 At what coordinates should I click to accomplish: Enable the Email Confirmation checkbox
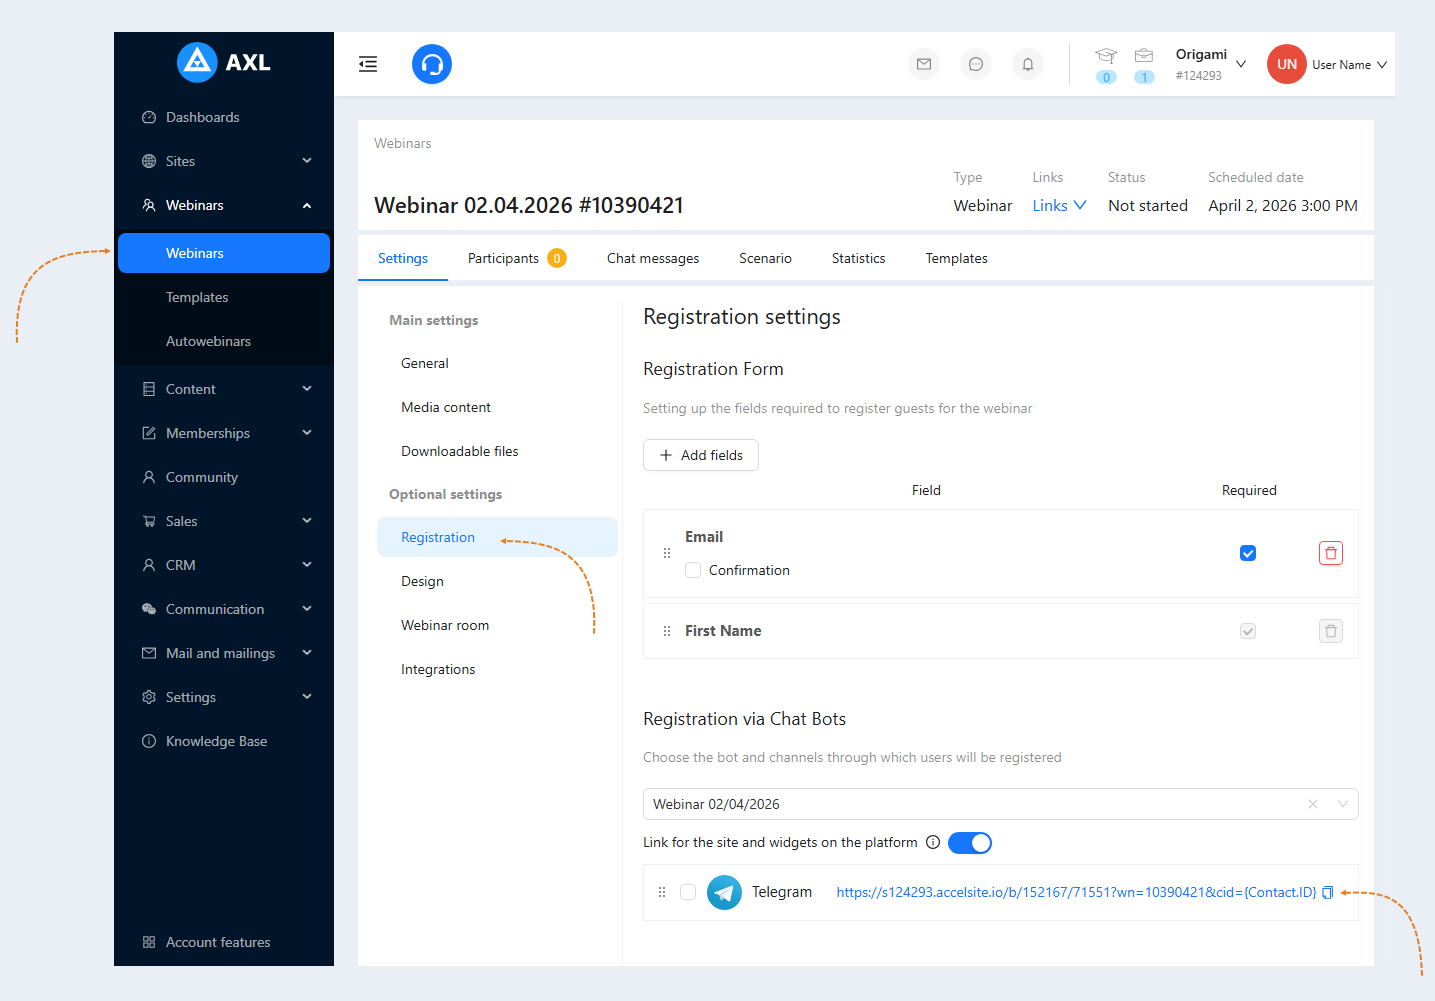point(693,570)
